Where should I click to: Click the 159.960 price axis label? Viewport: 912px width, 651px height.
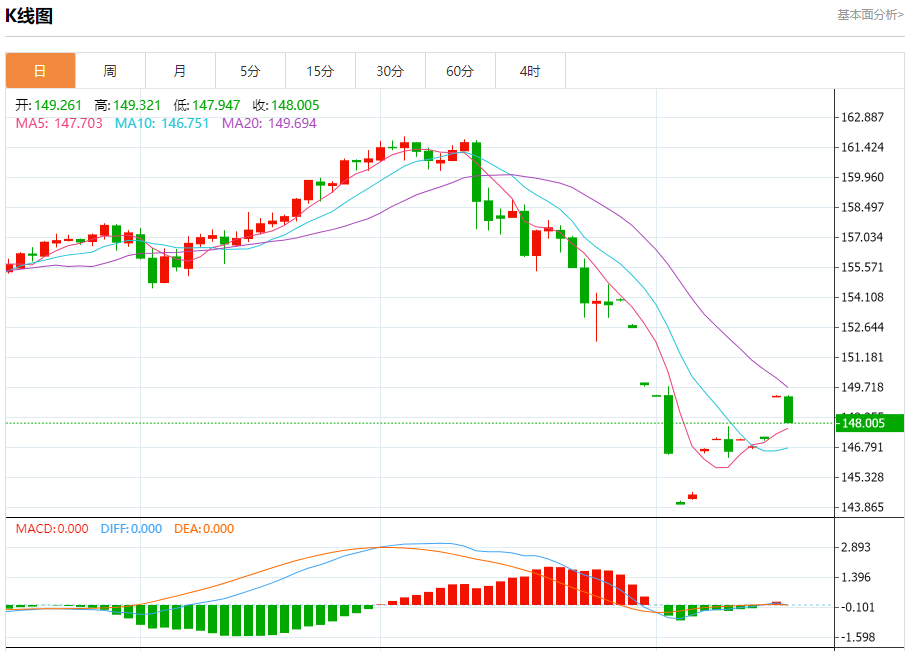[x=863, y=177]
